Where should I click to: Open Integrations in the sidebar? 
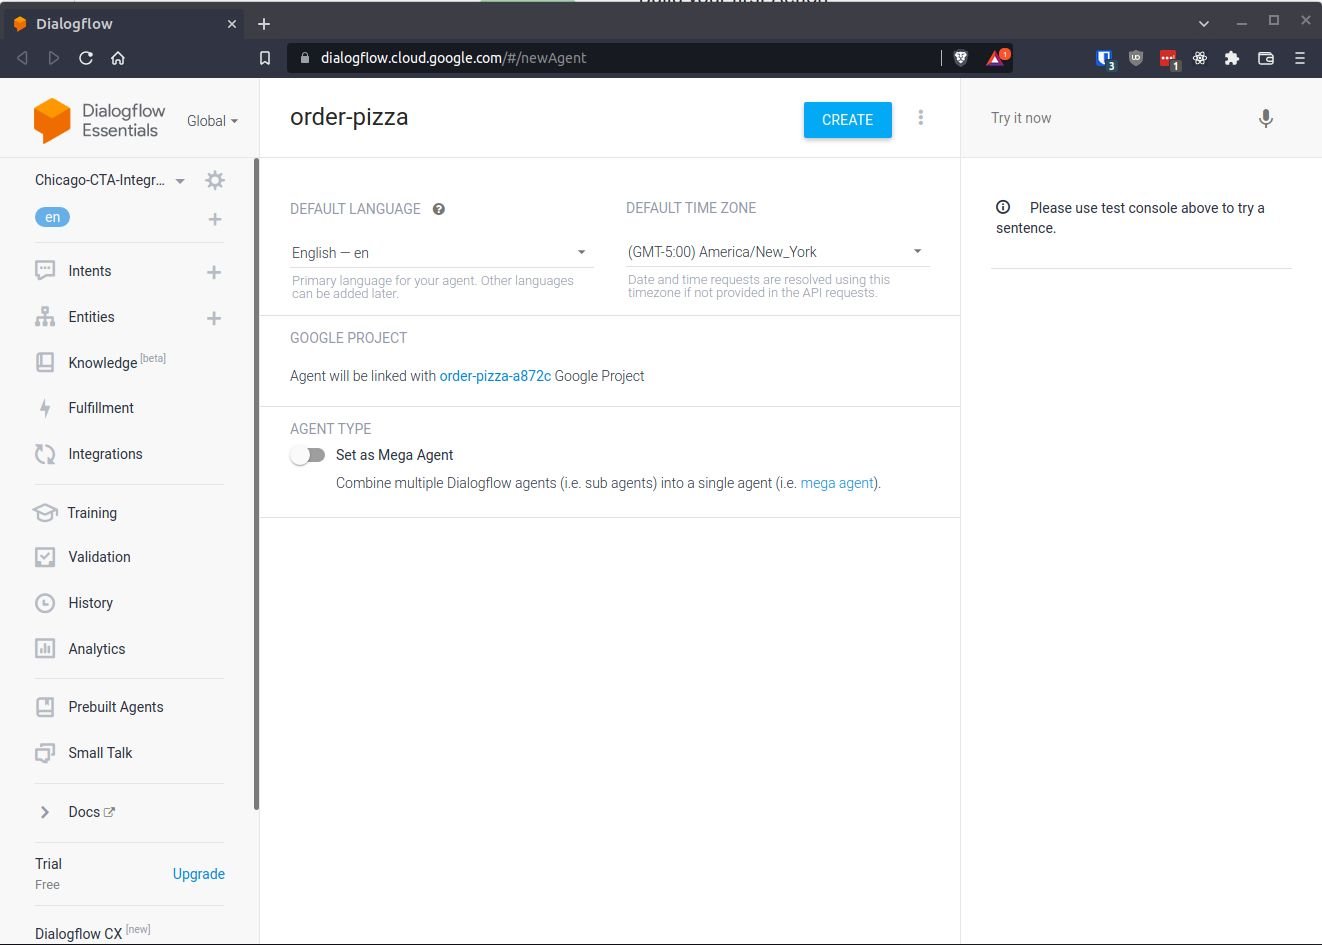point(105,454)
